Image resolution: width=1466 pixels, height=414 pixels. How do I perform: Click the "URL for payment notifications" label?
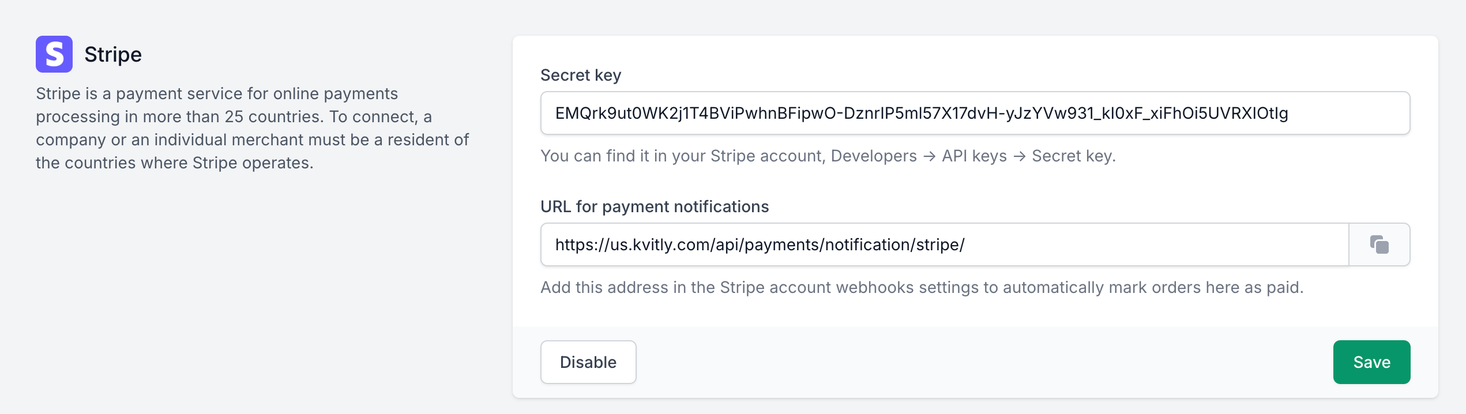click(654, 206)
